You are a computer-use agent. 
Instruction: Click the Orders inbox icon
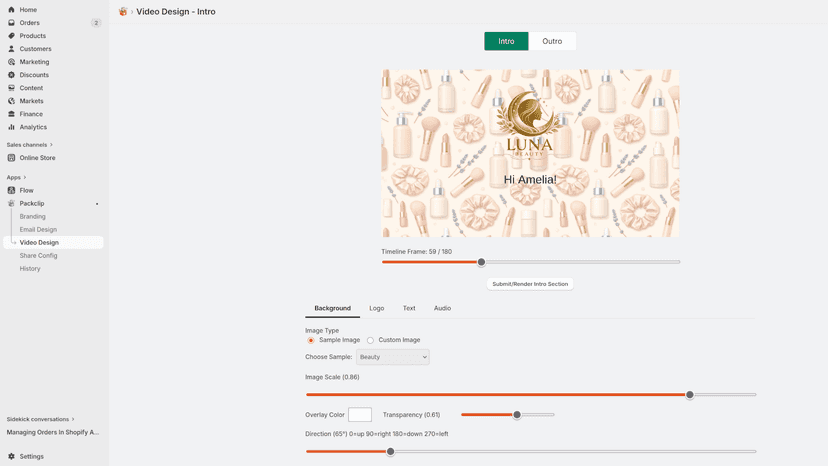pos(11,23)
